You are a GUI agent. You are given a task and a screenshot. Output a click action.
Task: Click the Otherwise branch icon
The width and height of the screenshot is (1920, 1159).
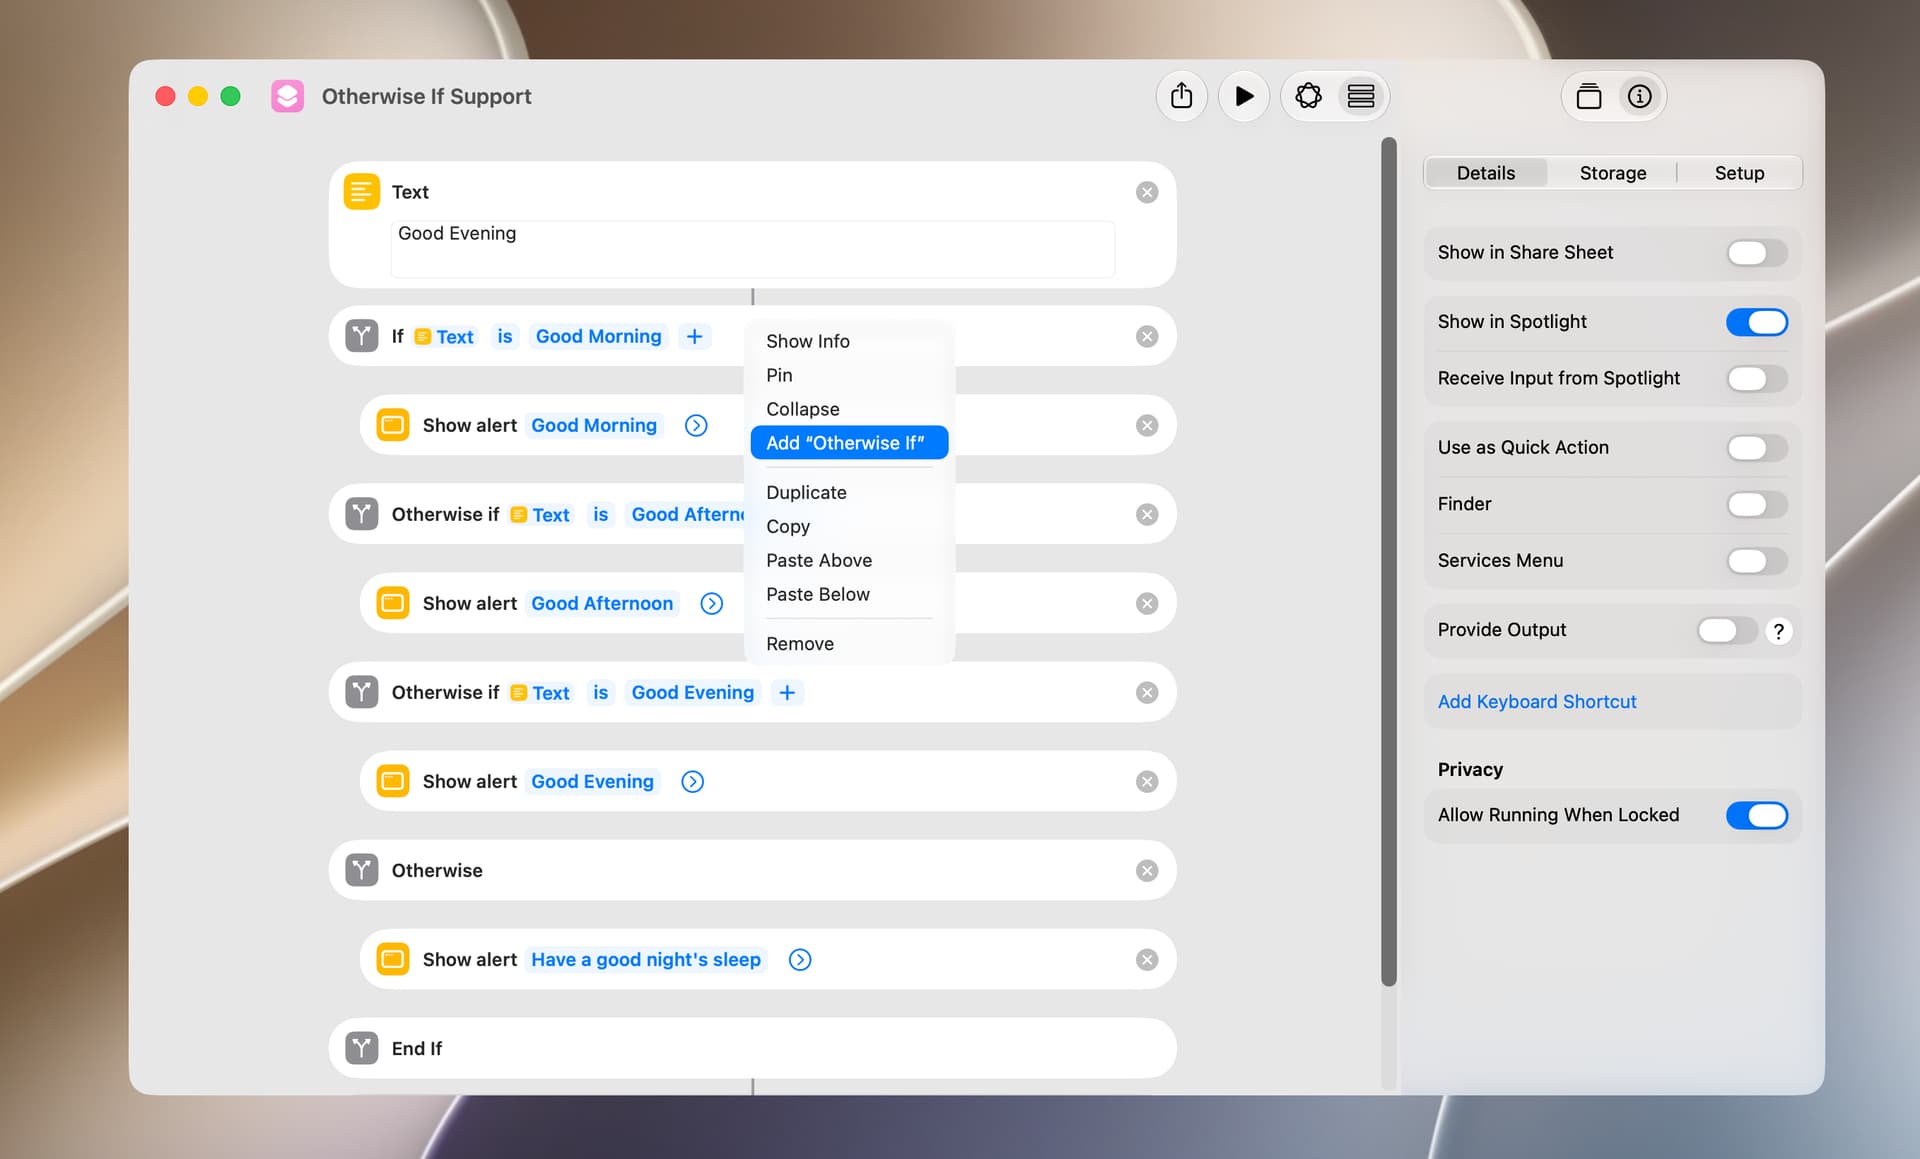coord(361,870)
